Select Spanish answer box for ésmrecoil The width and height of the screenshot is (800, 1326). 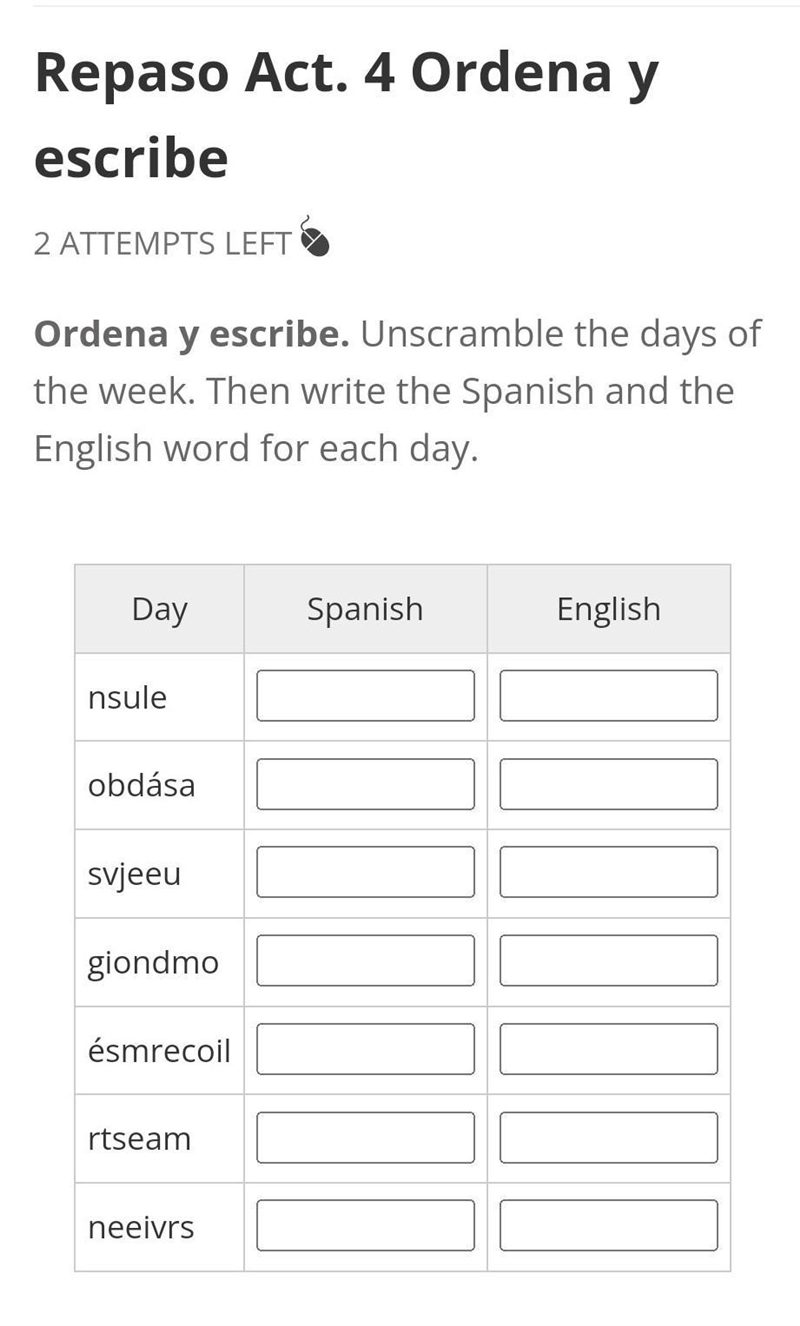click(366, 1049)
